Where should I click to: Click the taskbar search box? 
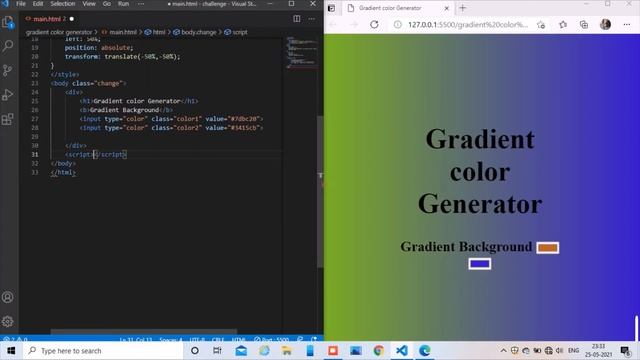pyautogui.click(x=103, y=351)
